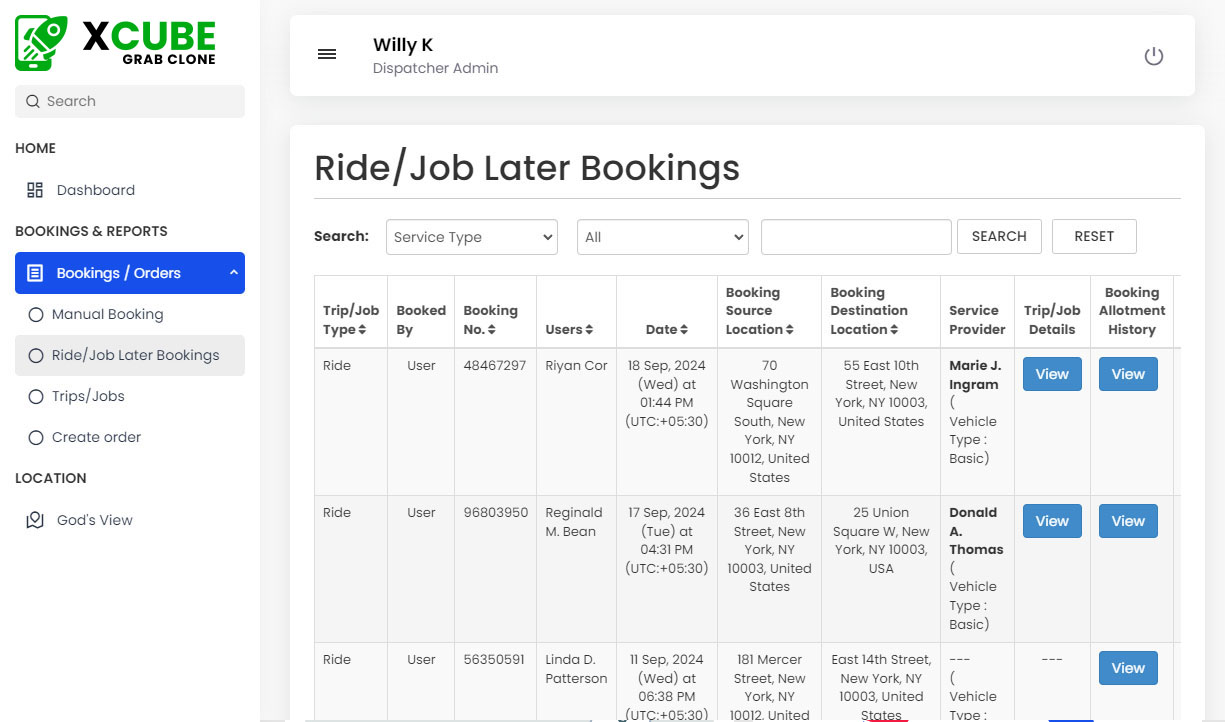The height and width of the screenshot is (722, 1225).
Task: Click the SEARCH button
Action: (x=999, y=236)
